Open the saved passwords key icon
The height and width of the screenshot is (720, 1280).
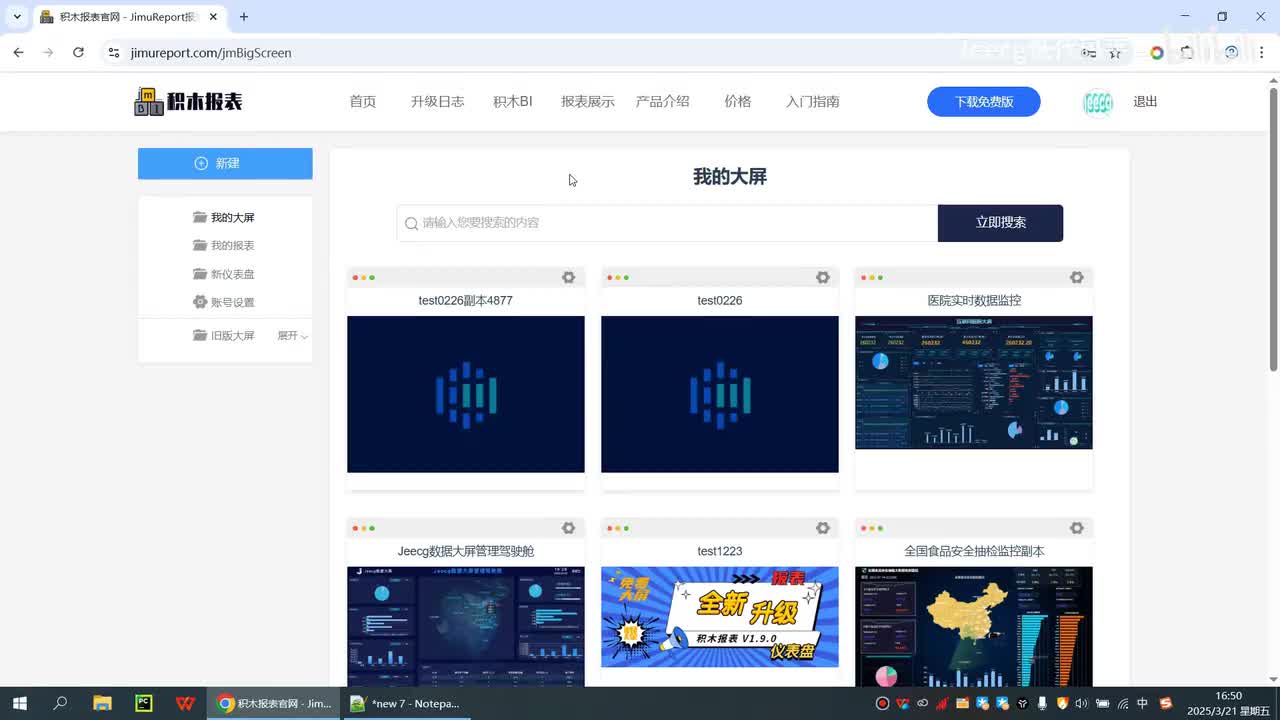point(1089,52)
